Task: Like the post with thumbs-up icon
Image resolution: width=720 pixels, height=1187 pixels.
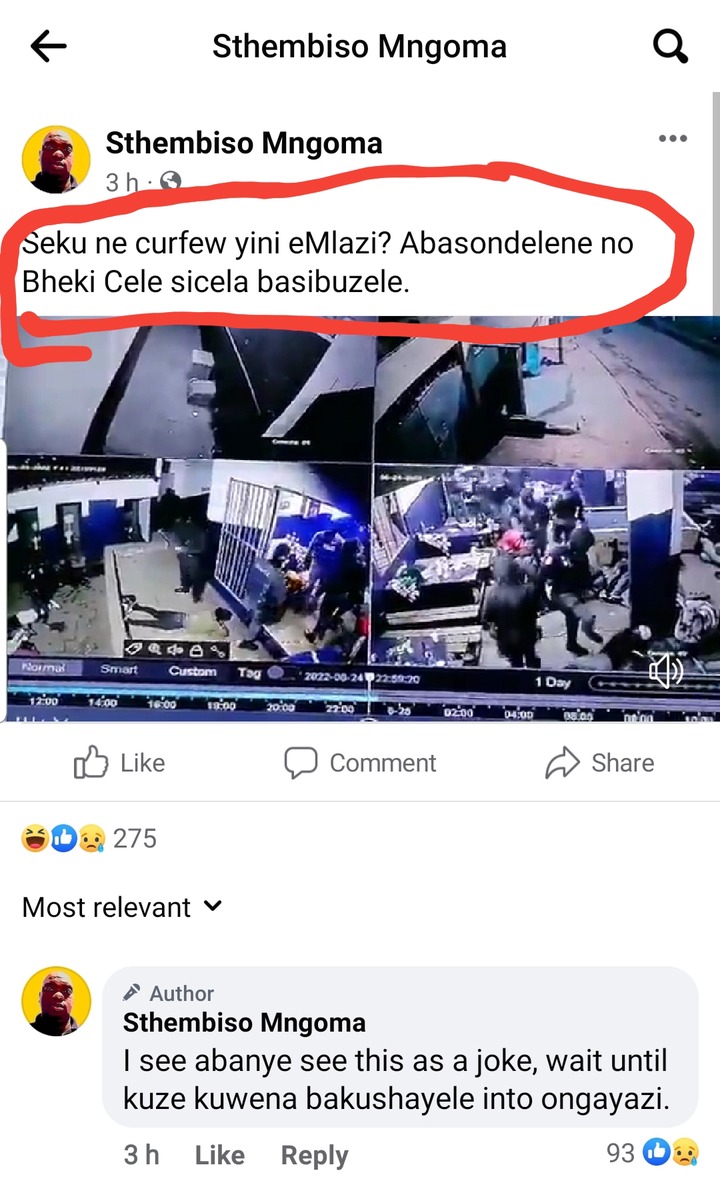Action: (119, 762)
